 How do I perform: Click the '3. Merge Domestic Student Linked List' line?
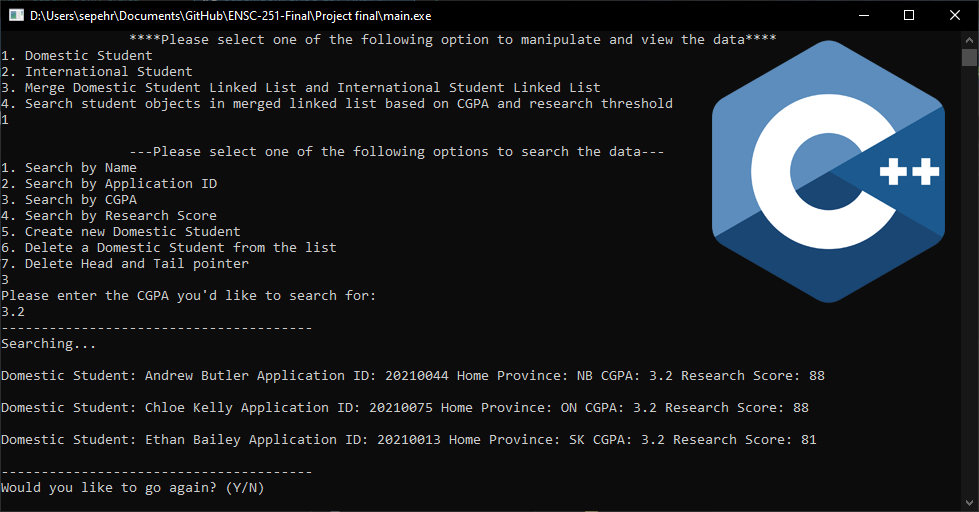point(300,87)
